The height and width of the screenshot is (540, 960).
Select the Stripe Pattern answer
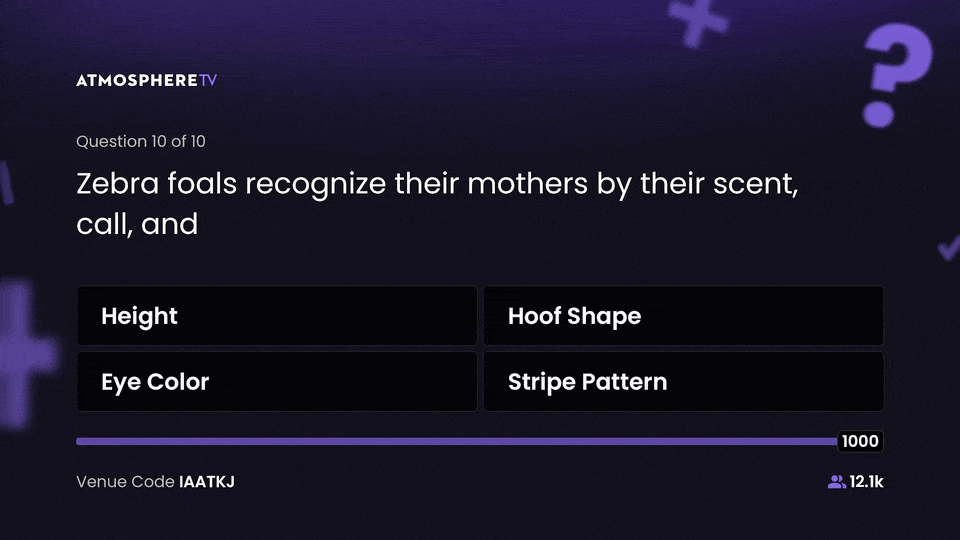click(683, 381)
